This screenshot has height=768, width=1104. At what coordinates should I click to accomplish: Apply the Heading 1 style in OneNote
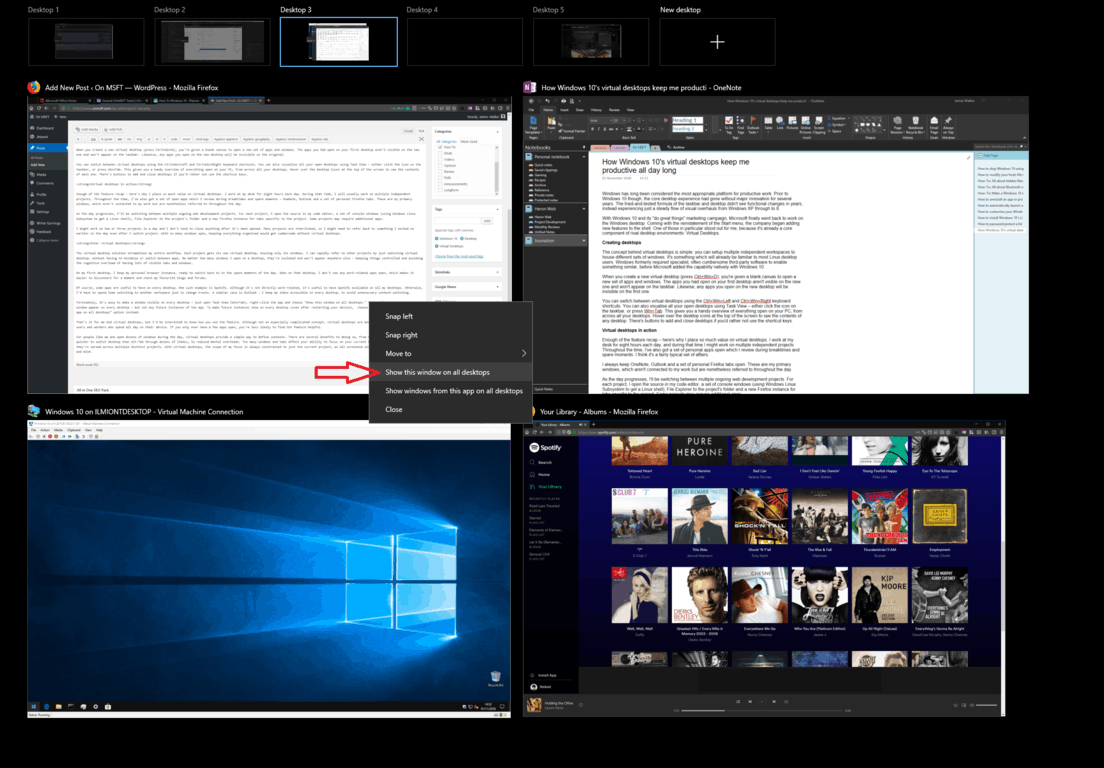pyautogui.click(x=687, y=120)
